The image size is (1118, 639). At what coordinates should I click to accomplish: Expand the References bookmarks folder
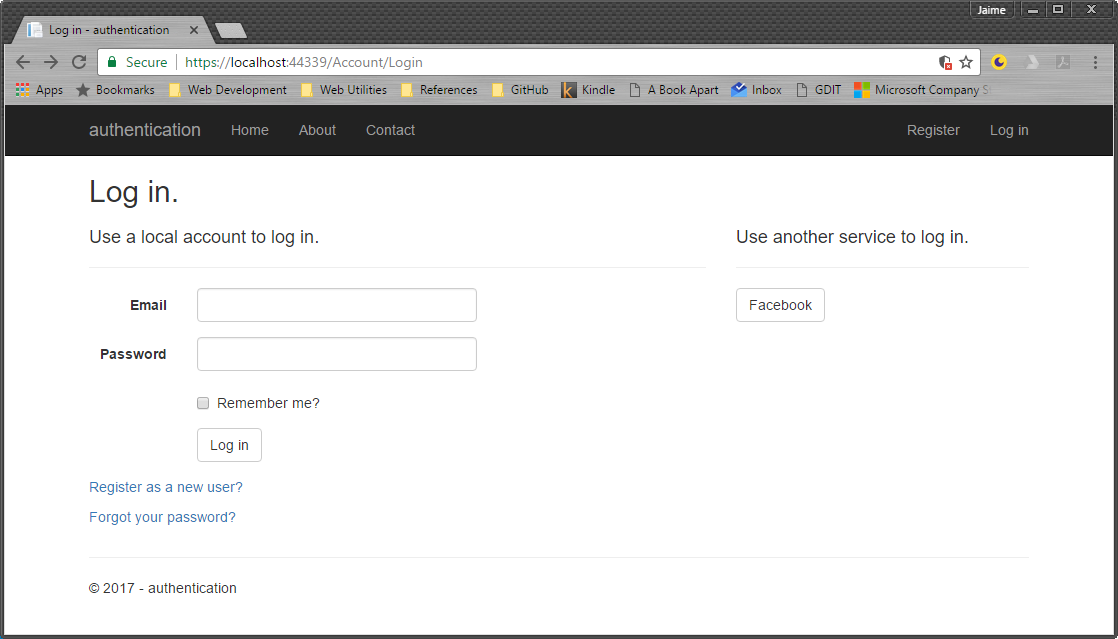[x=439, y=90]
